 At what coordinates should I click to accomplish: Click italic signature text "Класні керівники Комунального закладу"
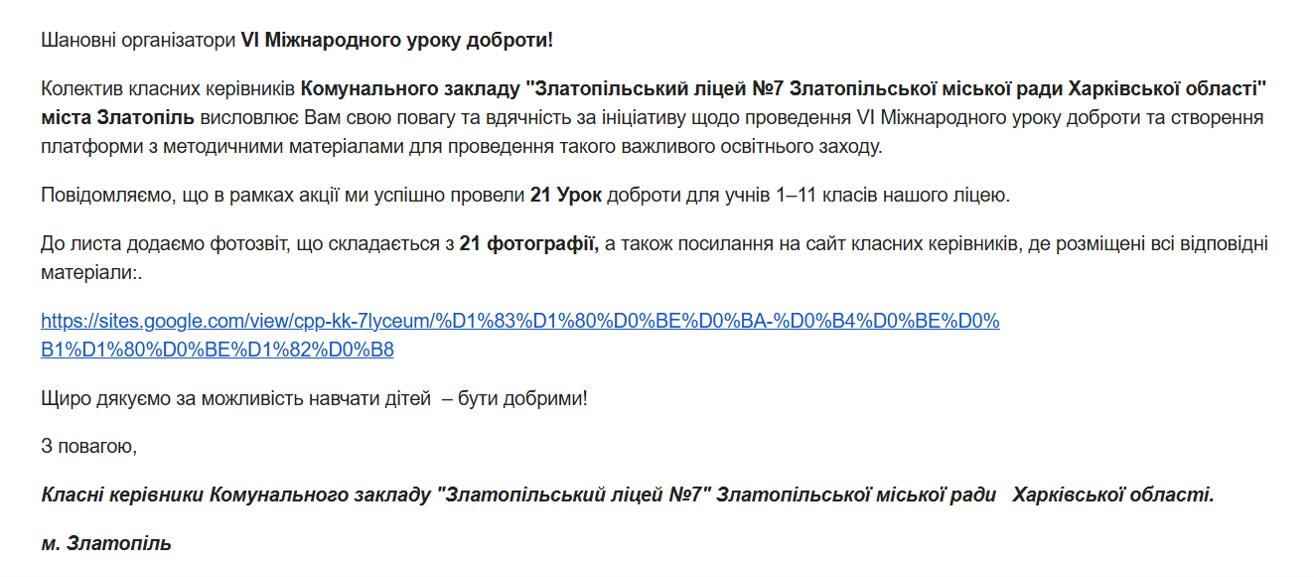pos(236,495)
